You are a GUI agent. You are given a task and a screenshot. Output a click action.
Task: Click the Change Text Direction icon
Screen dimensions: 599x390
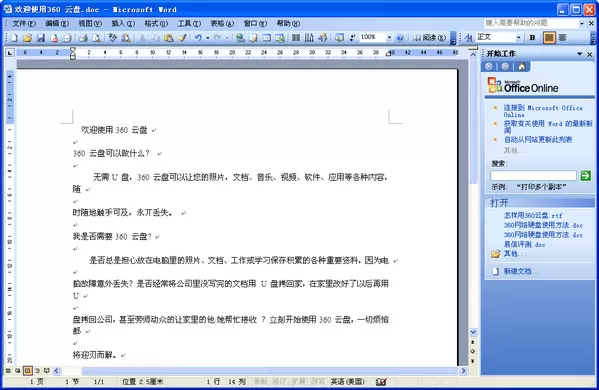[309, 38]
